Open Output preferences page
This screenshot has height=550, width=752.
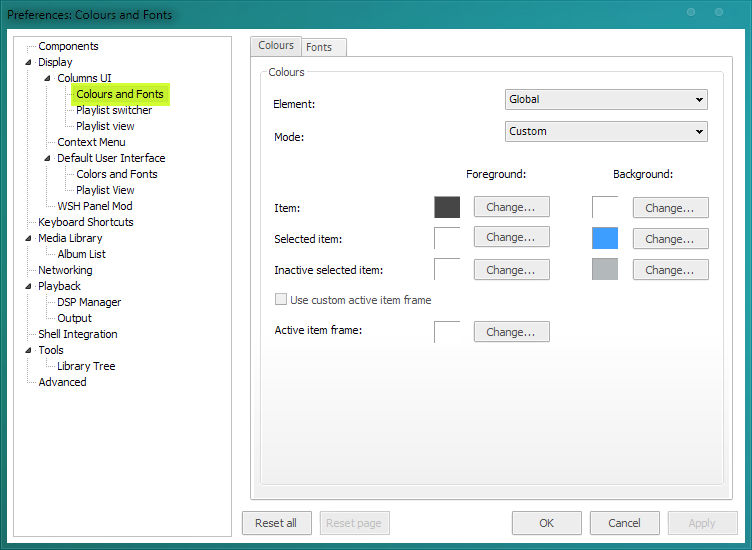pos(74,318)
